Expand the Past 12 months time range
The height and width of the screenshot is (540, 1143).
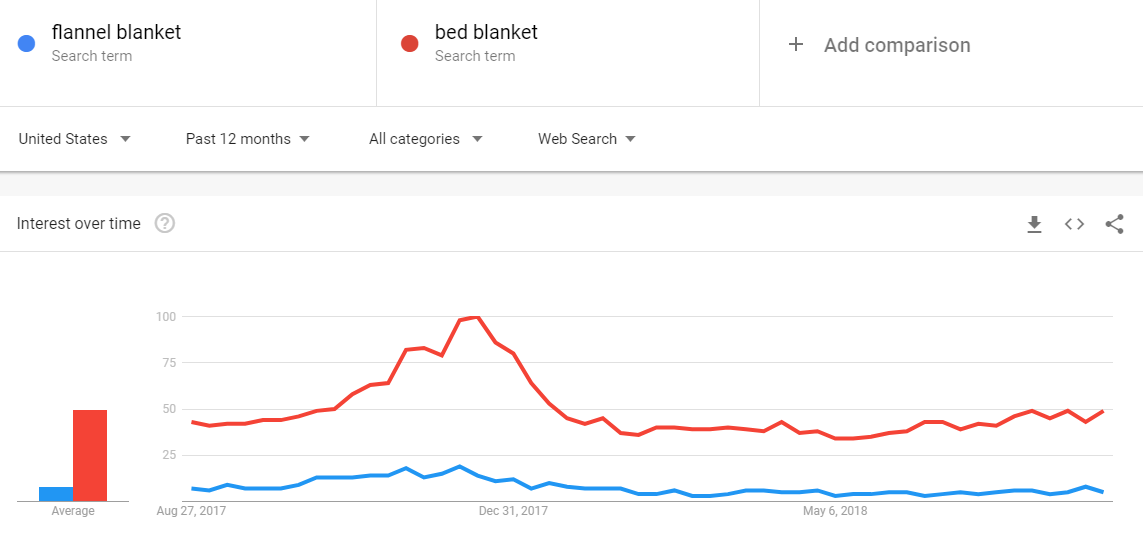point(248,138)
